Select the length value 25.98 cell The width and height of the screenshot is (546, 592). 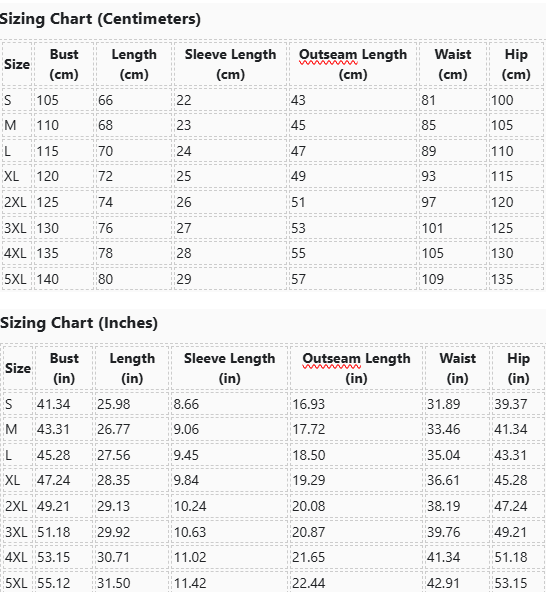(132, 404)
